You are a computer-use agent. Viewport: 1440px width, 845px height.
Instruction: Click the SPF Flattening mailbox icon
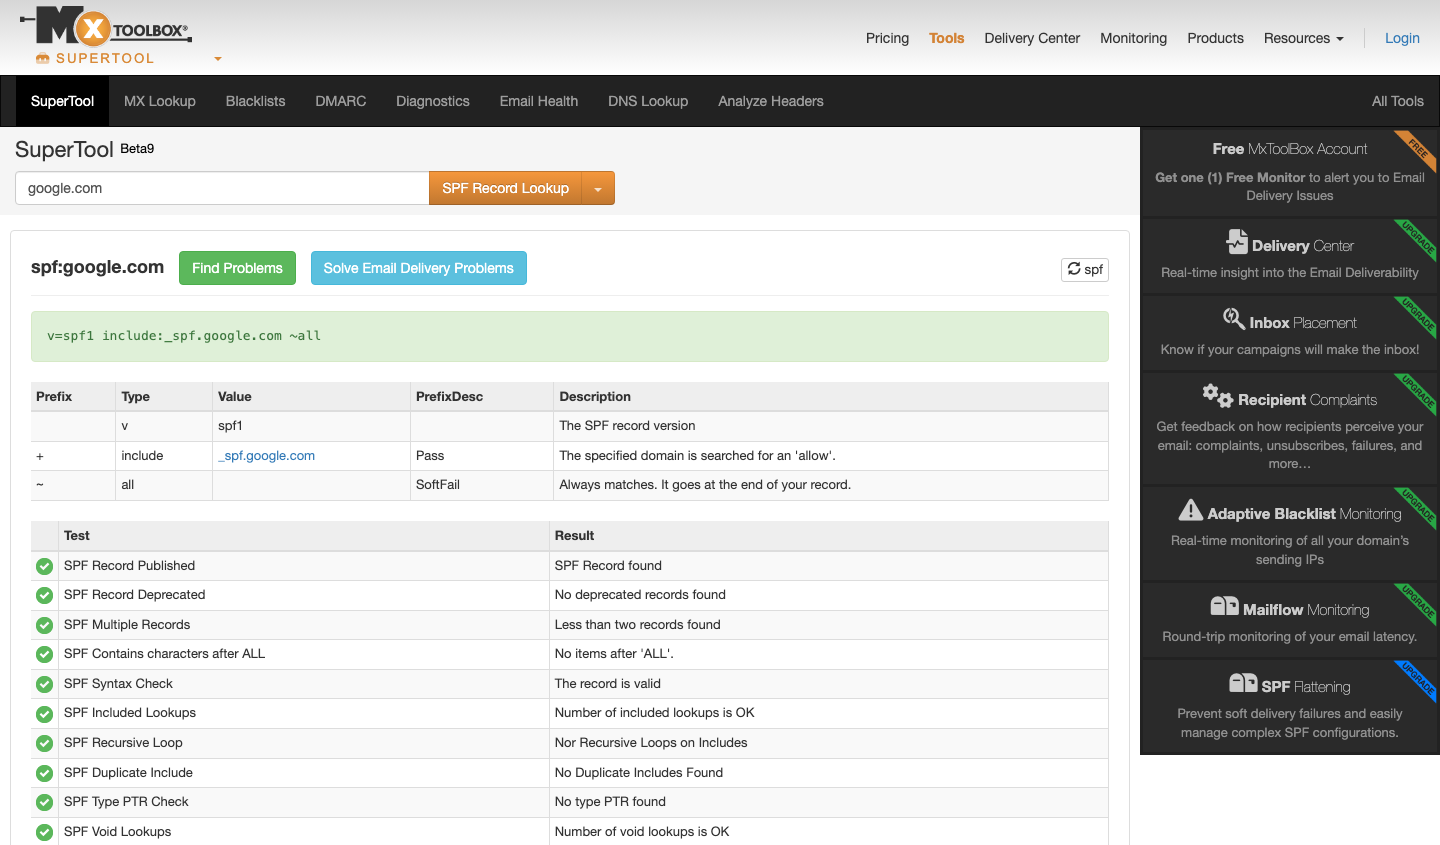point(1243,683)
